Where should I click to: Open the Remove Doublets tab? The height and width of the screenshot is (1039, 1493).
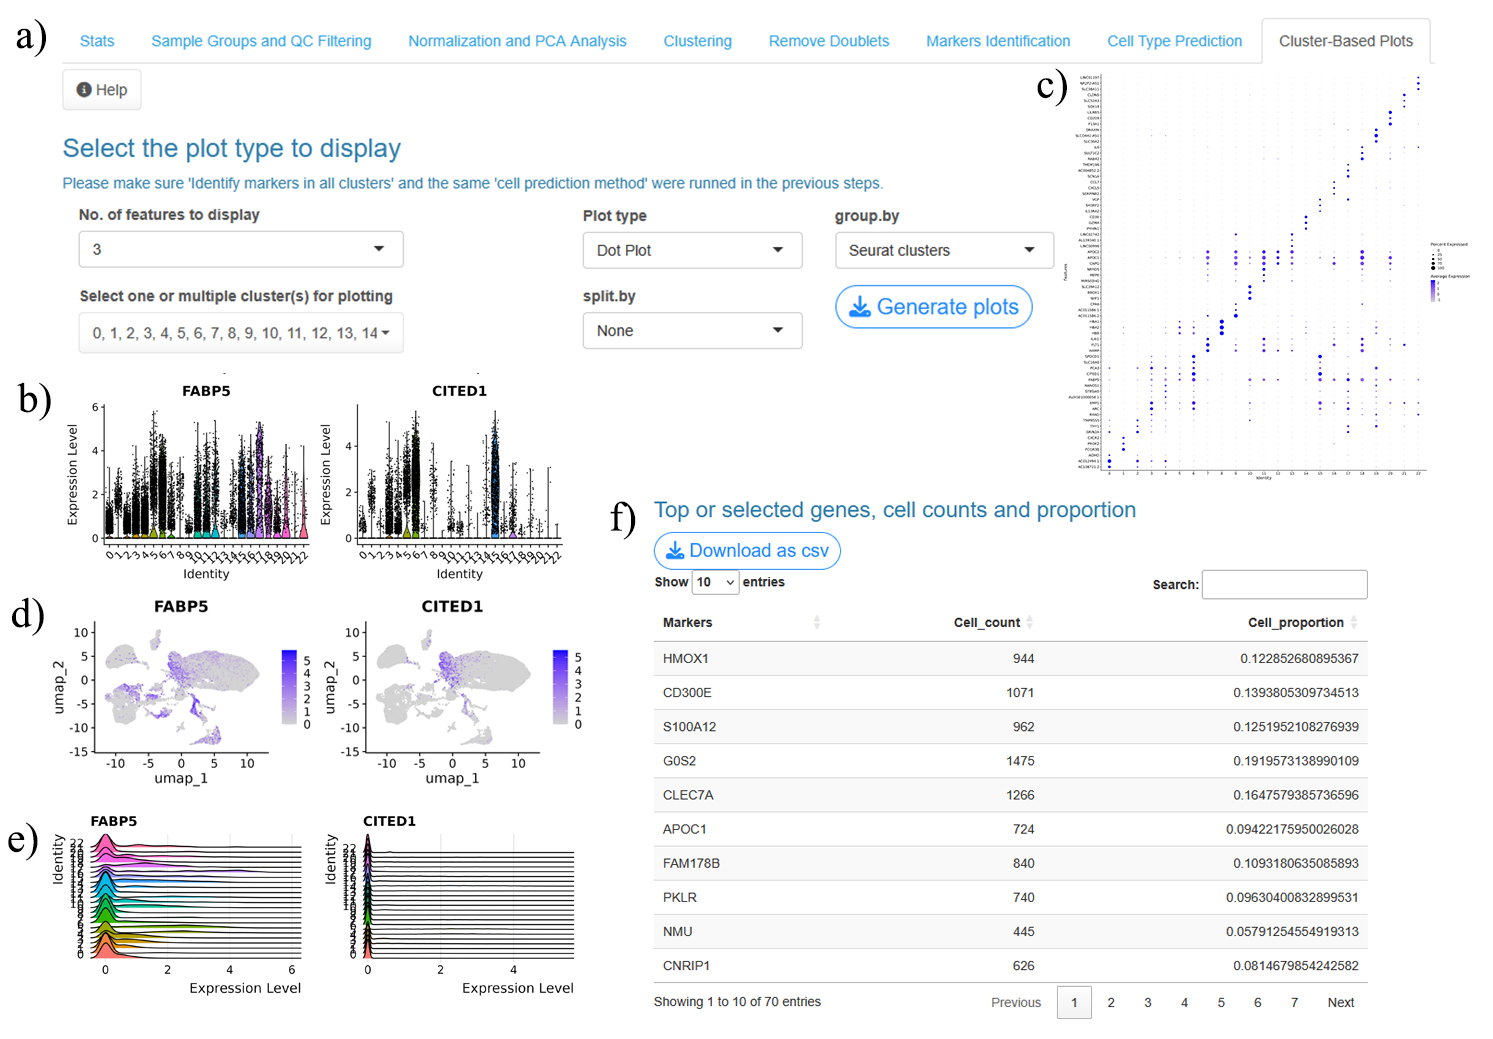click(x=828, y=41)
